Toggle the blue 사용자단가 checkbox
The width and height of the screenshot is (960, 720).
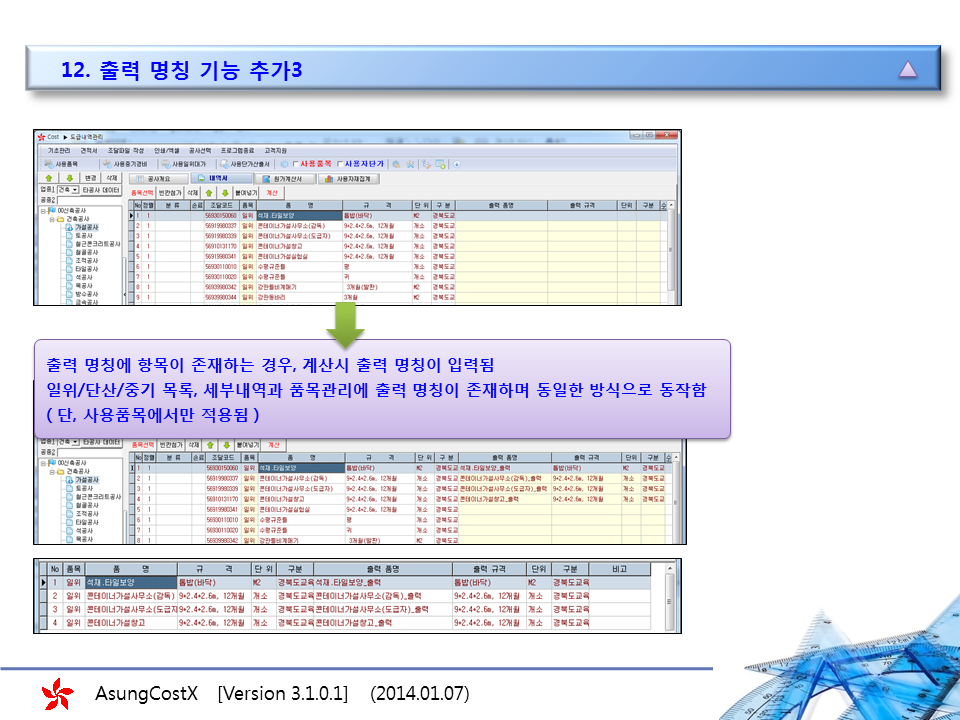tap(340, 164)
